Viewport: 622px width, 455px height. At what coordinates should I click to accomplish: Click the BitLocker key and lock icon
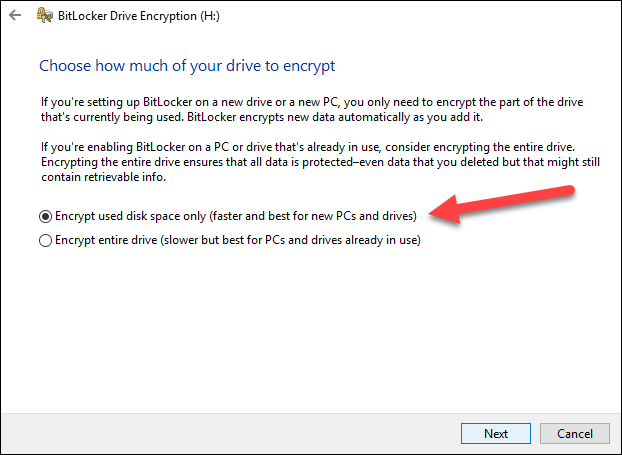44,15
